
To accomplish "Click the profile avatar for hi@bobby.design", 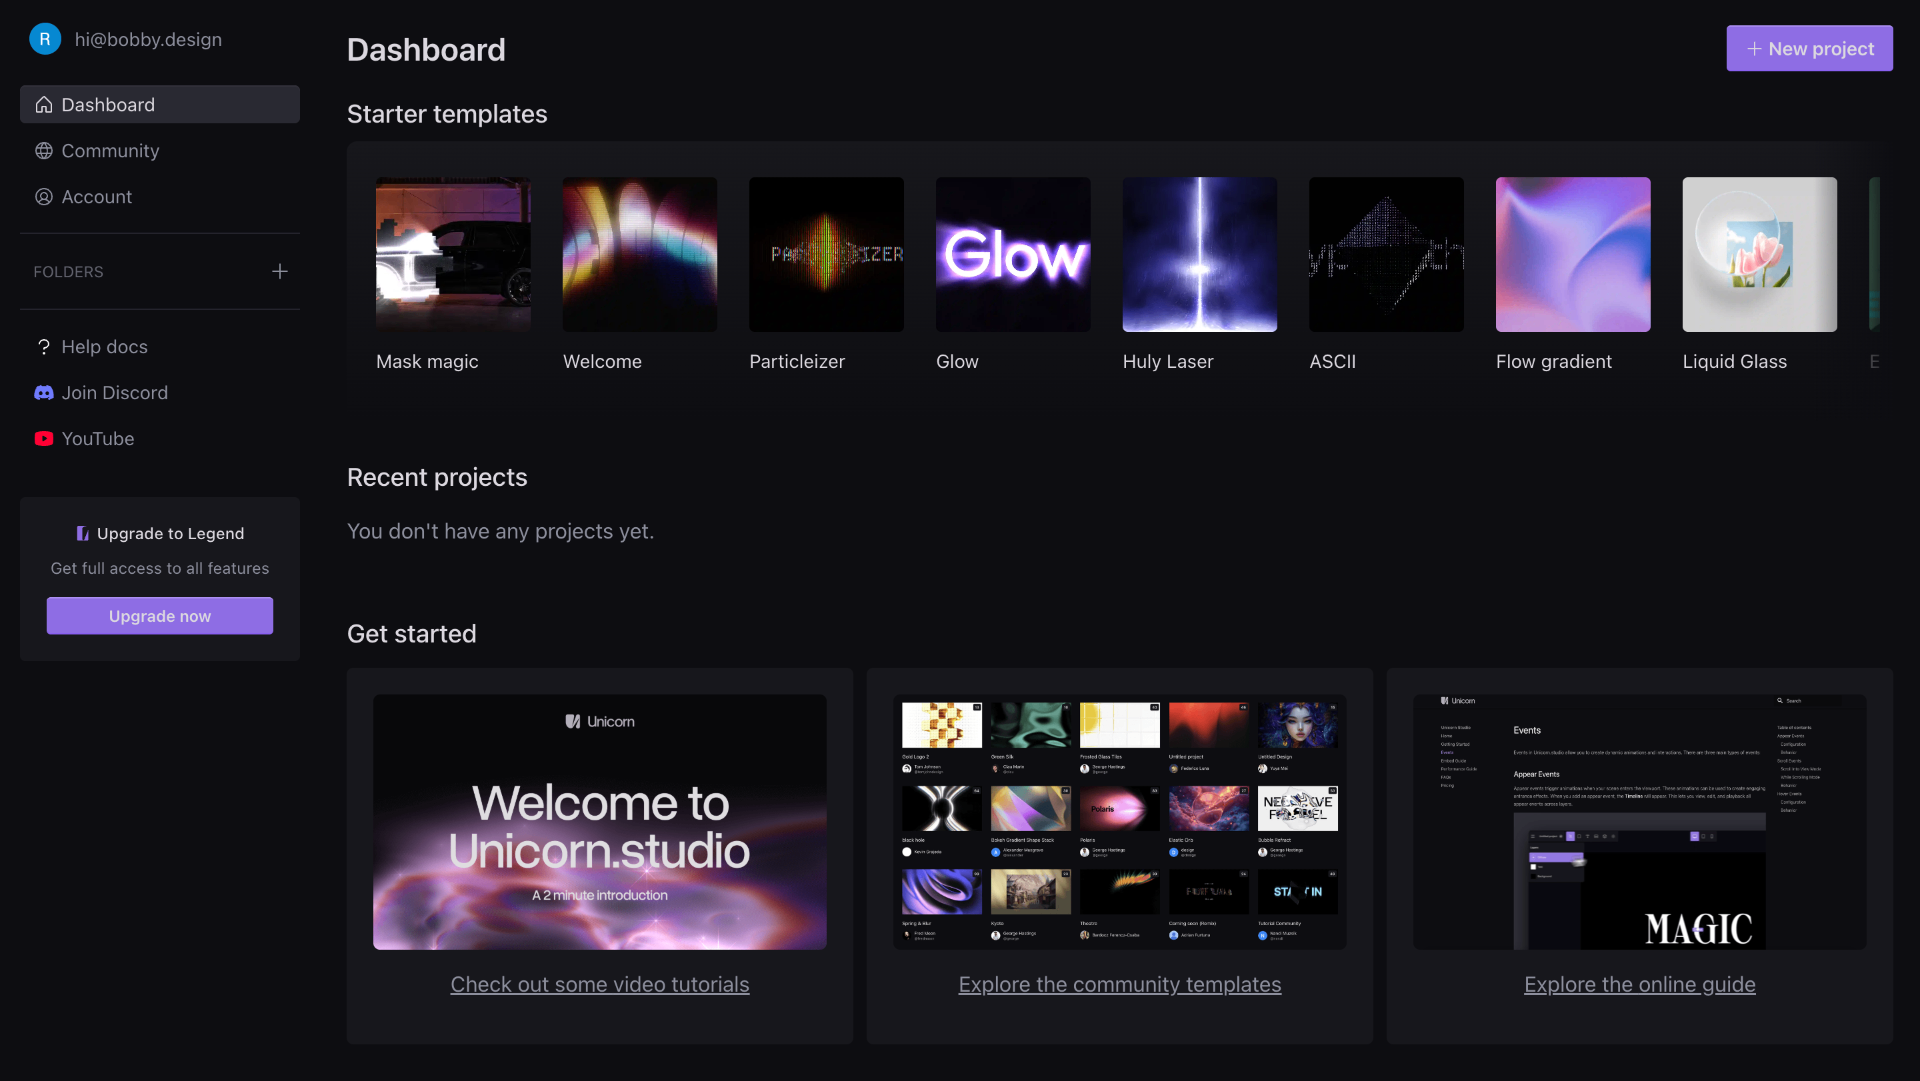I will click(x=45, y=39).
